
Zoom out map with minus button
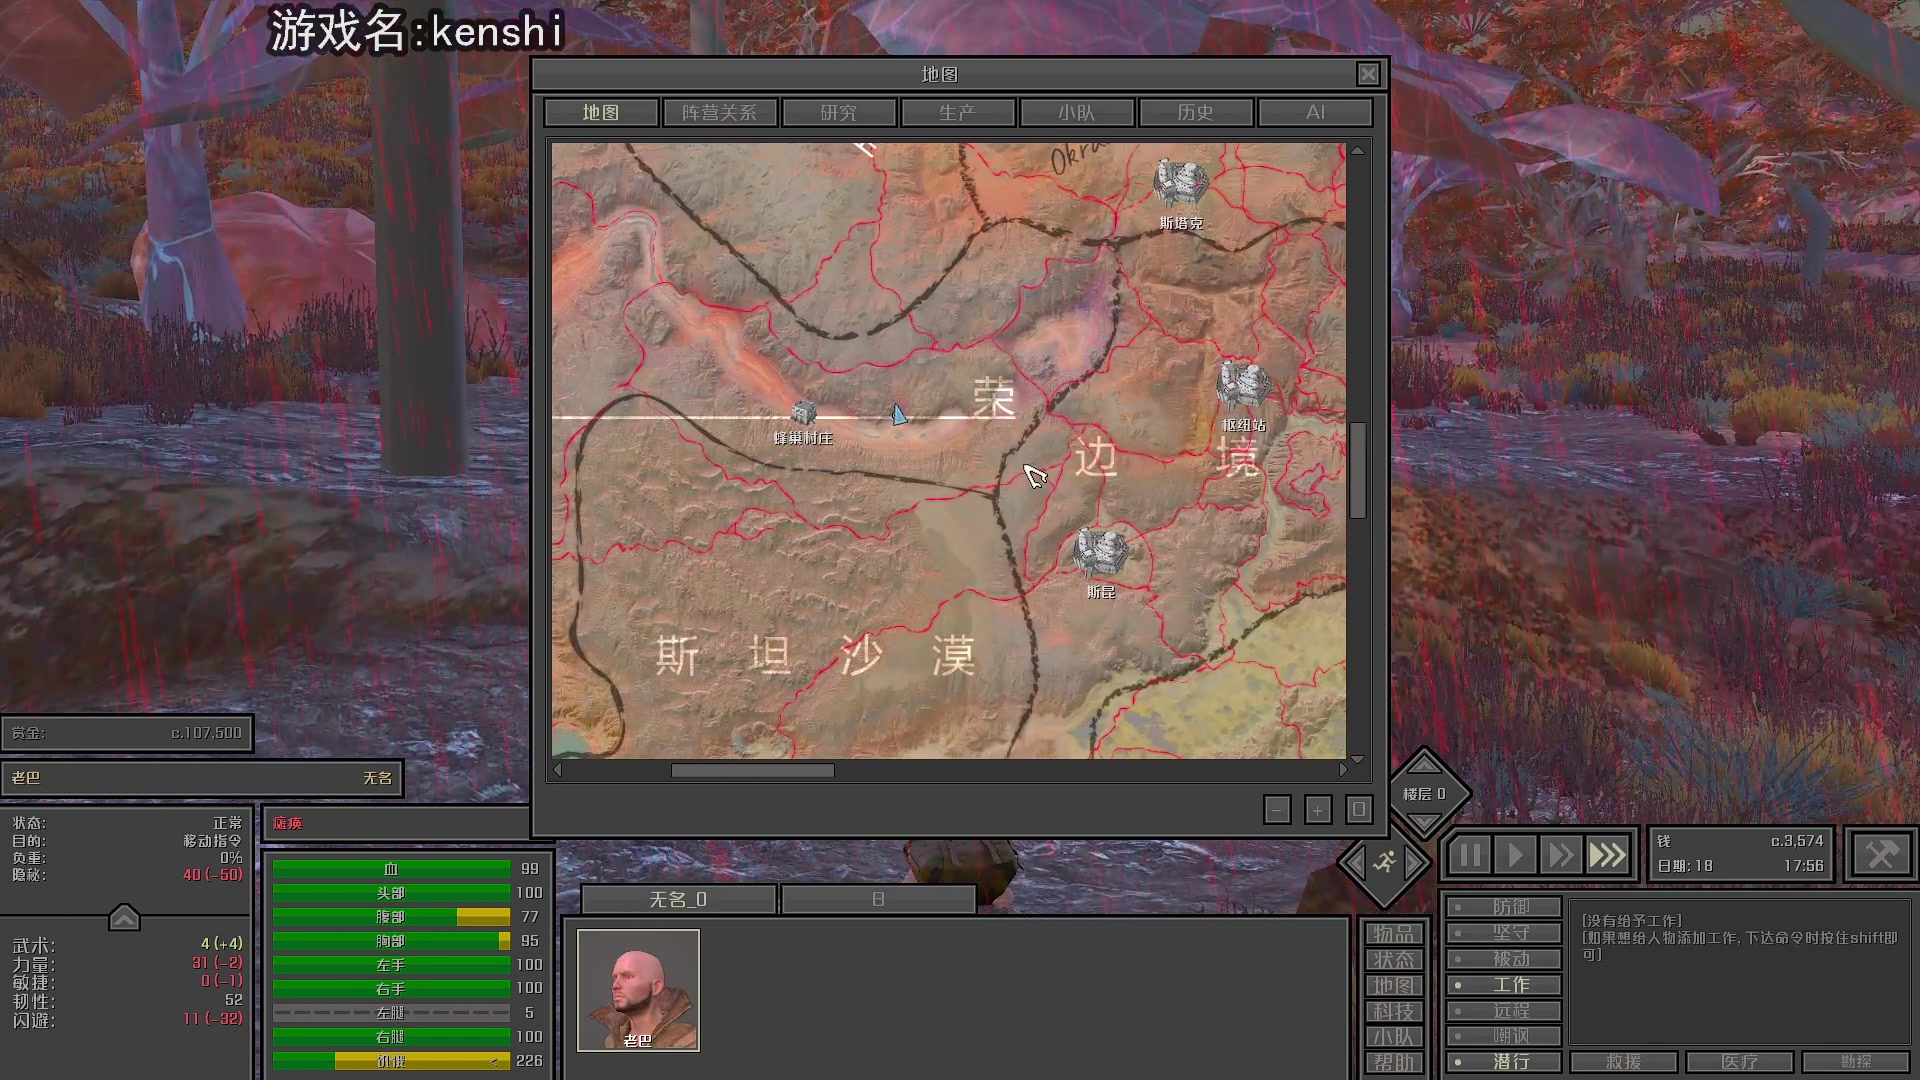coord(1277,810)
